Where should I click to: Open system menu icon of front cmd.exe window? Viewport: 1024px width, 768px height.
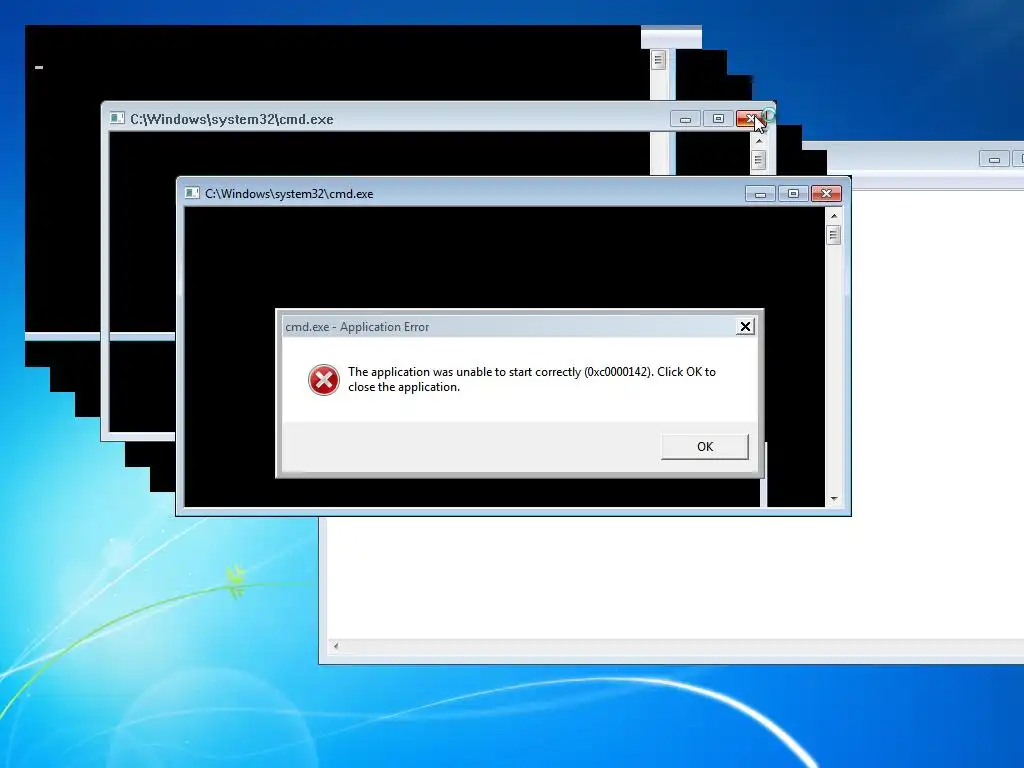click(192, 193)
